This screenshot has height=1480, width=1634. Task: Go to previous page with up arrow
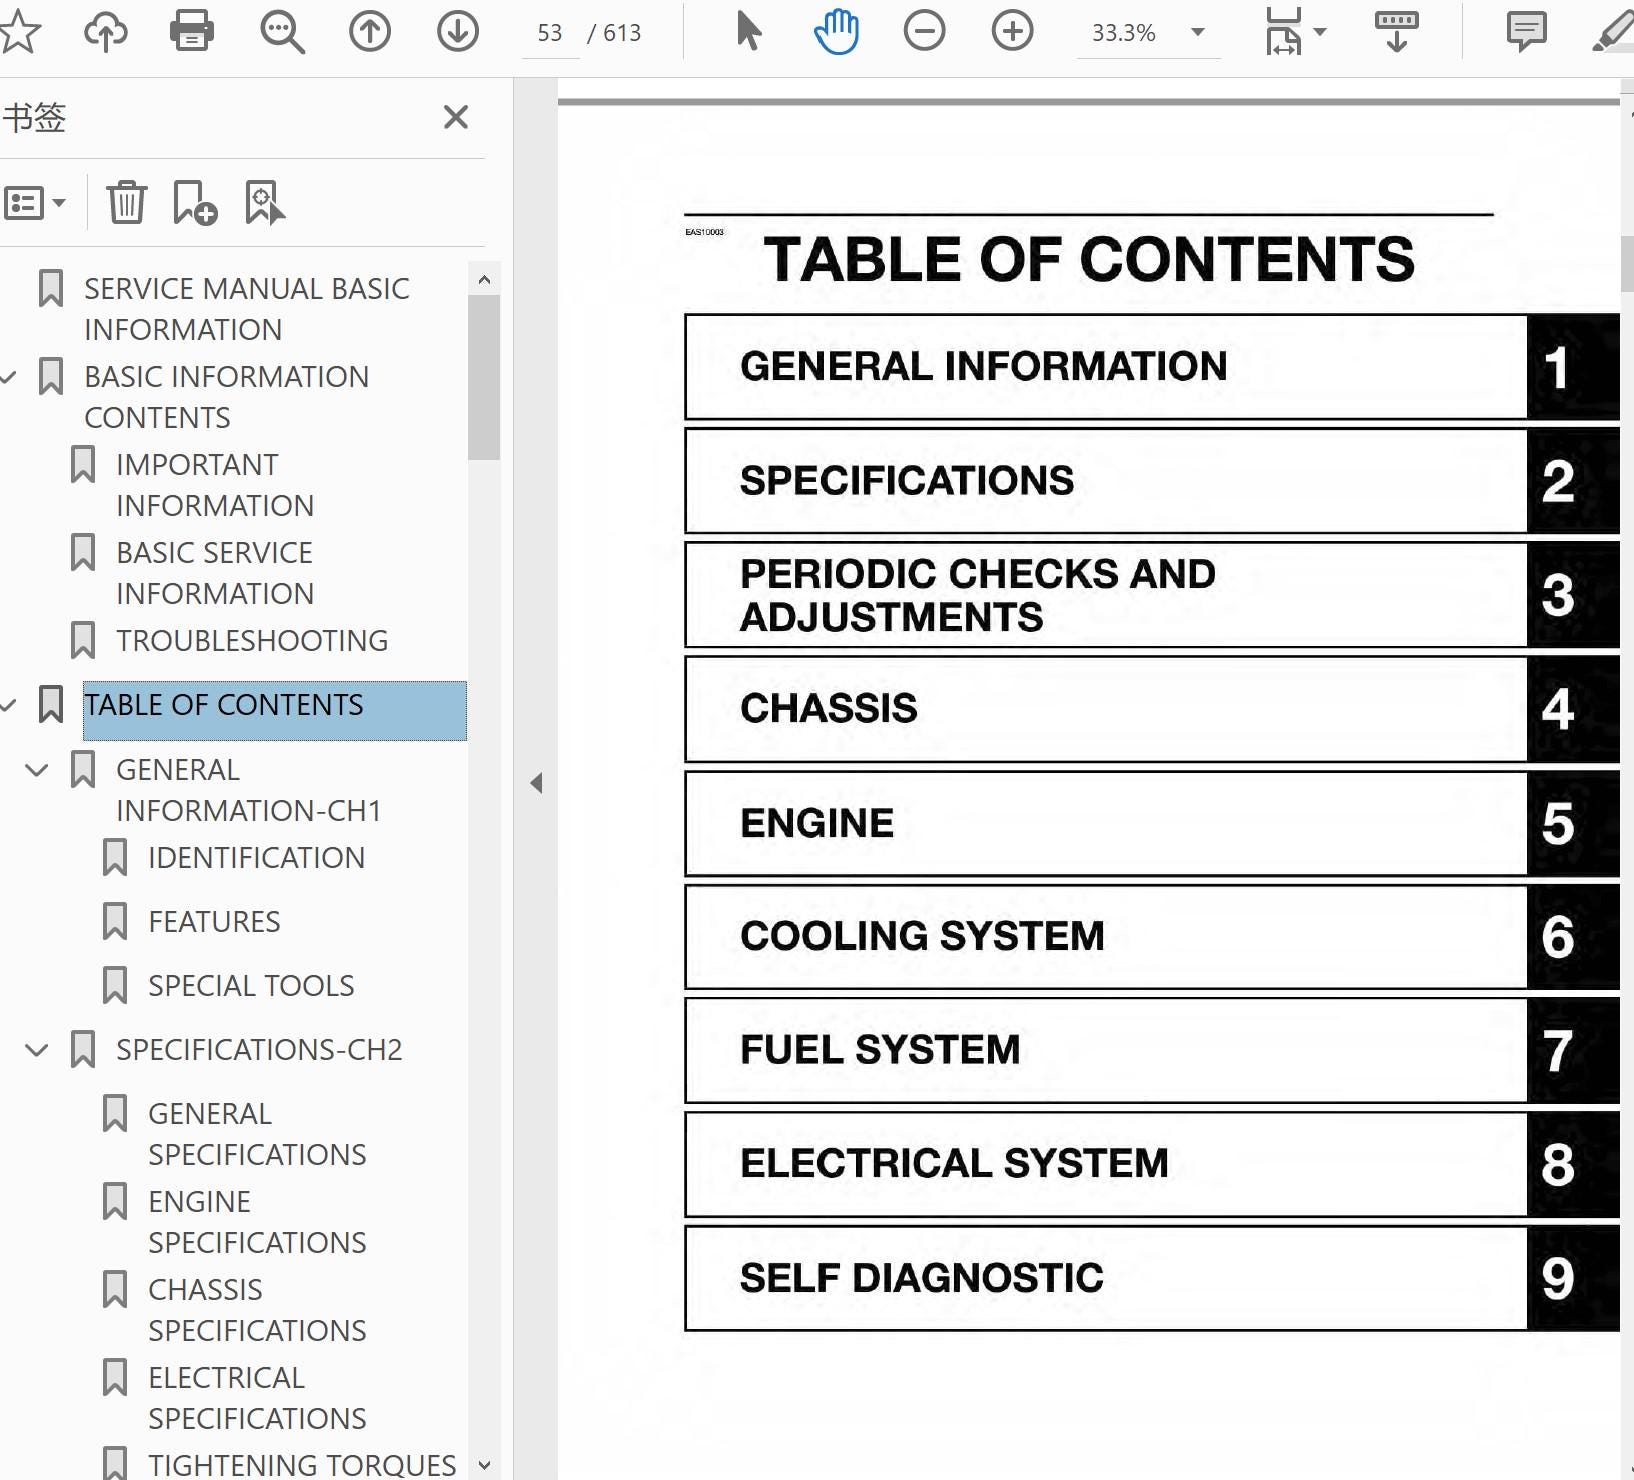coord(370,31)
